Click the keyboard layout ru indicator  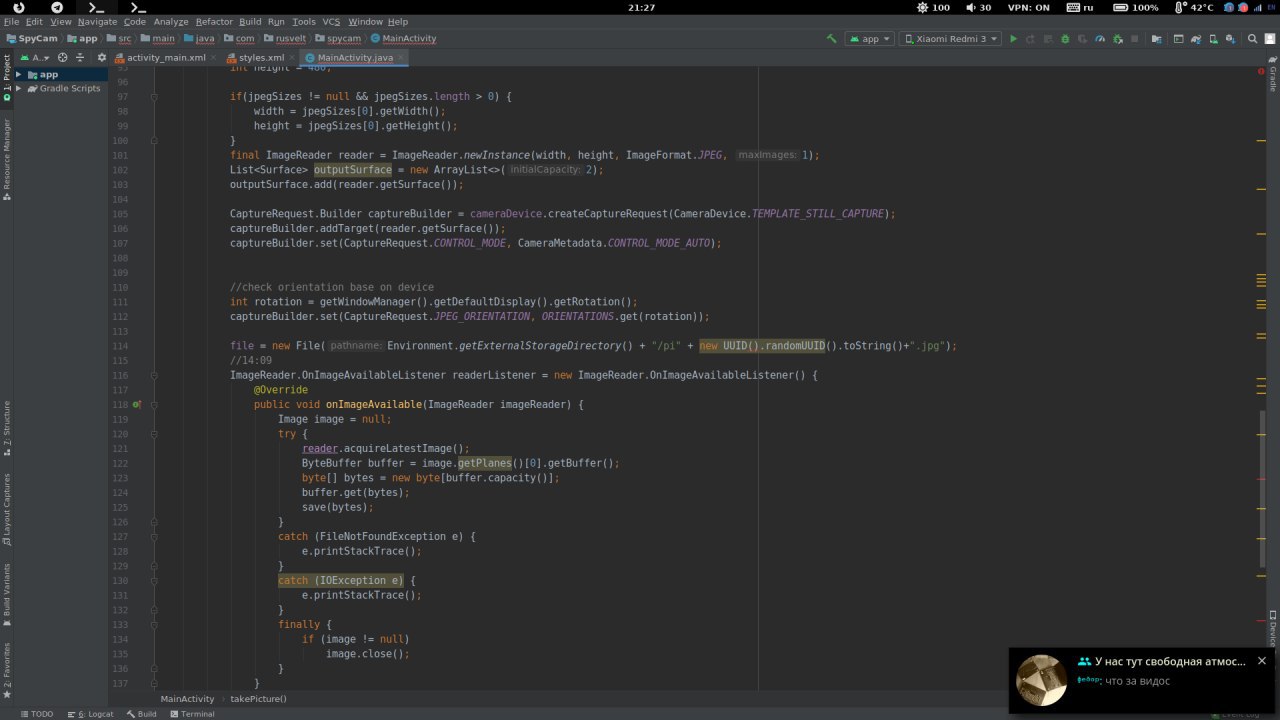pos(1080,7)
